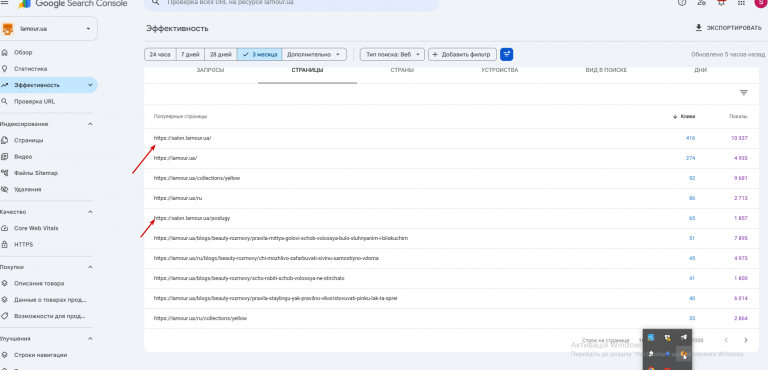This screenshot has height=370, width=768.
Task: Select the 28 дней date range
Action: [221, 54]
